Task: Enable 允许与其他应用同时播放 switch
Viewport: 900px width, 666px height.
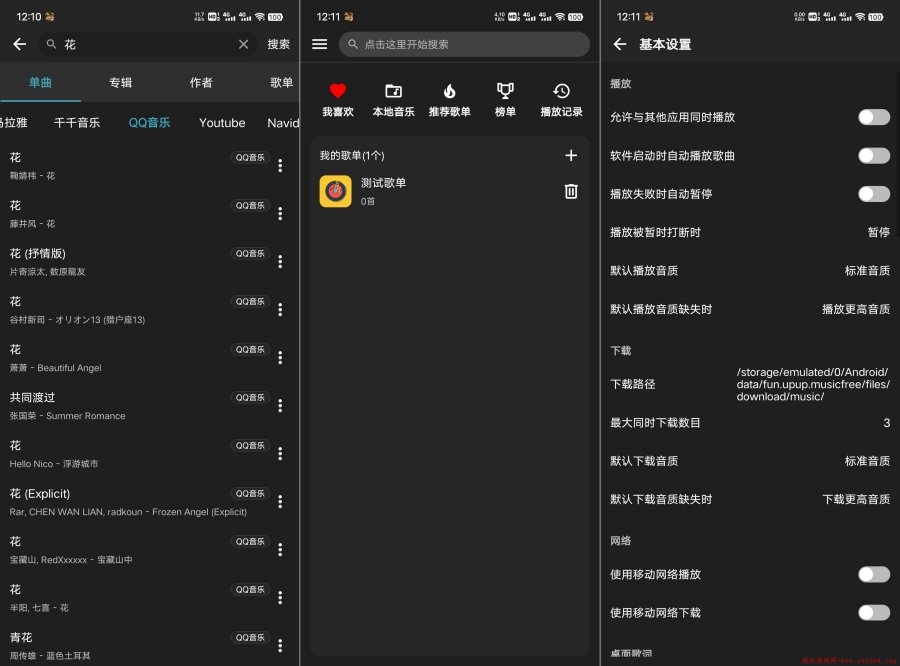Action: [873, 117]
